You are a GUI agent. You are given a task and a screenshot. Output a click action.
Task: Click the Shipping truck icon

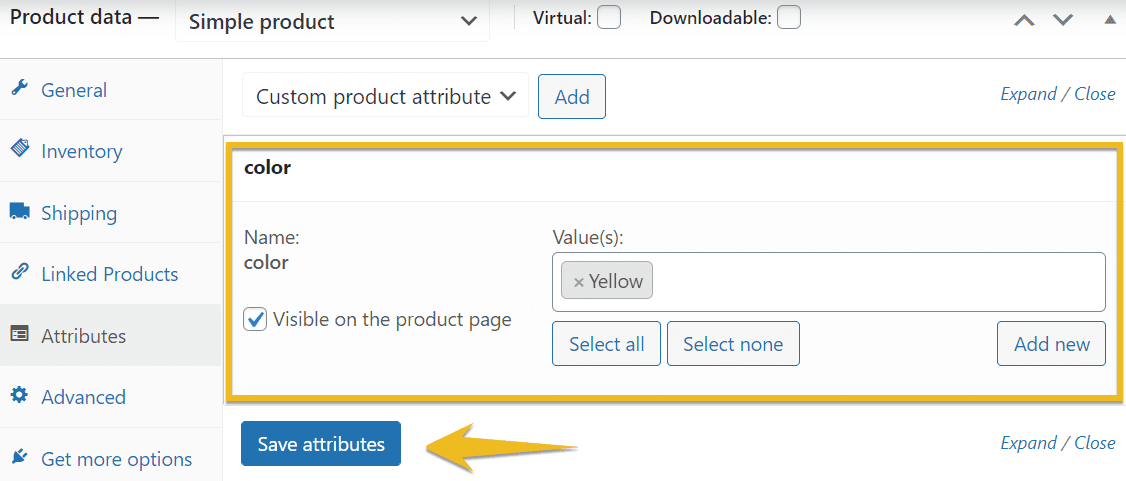point(20,212)
